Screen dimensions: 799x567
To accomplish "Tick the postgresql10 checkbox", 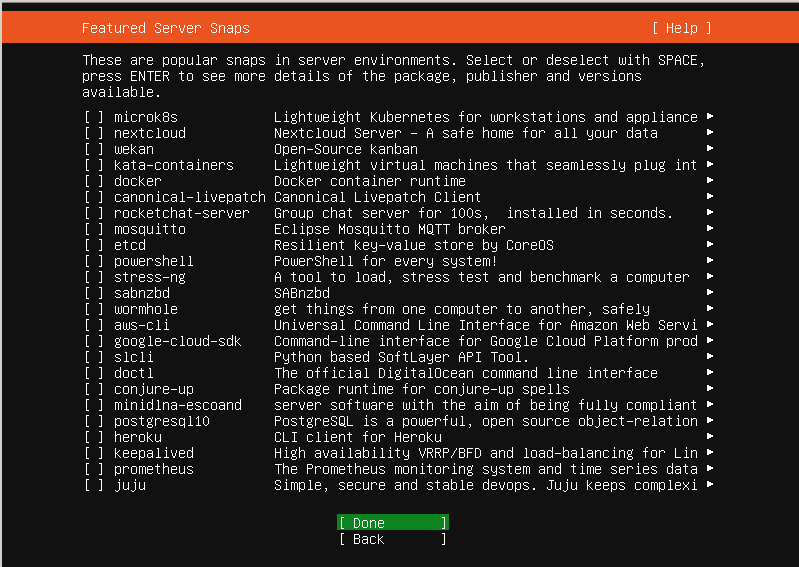I will click(x=94, y=421).
